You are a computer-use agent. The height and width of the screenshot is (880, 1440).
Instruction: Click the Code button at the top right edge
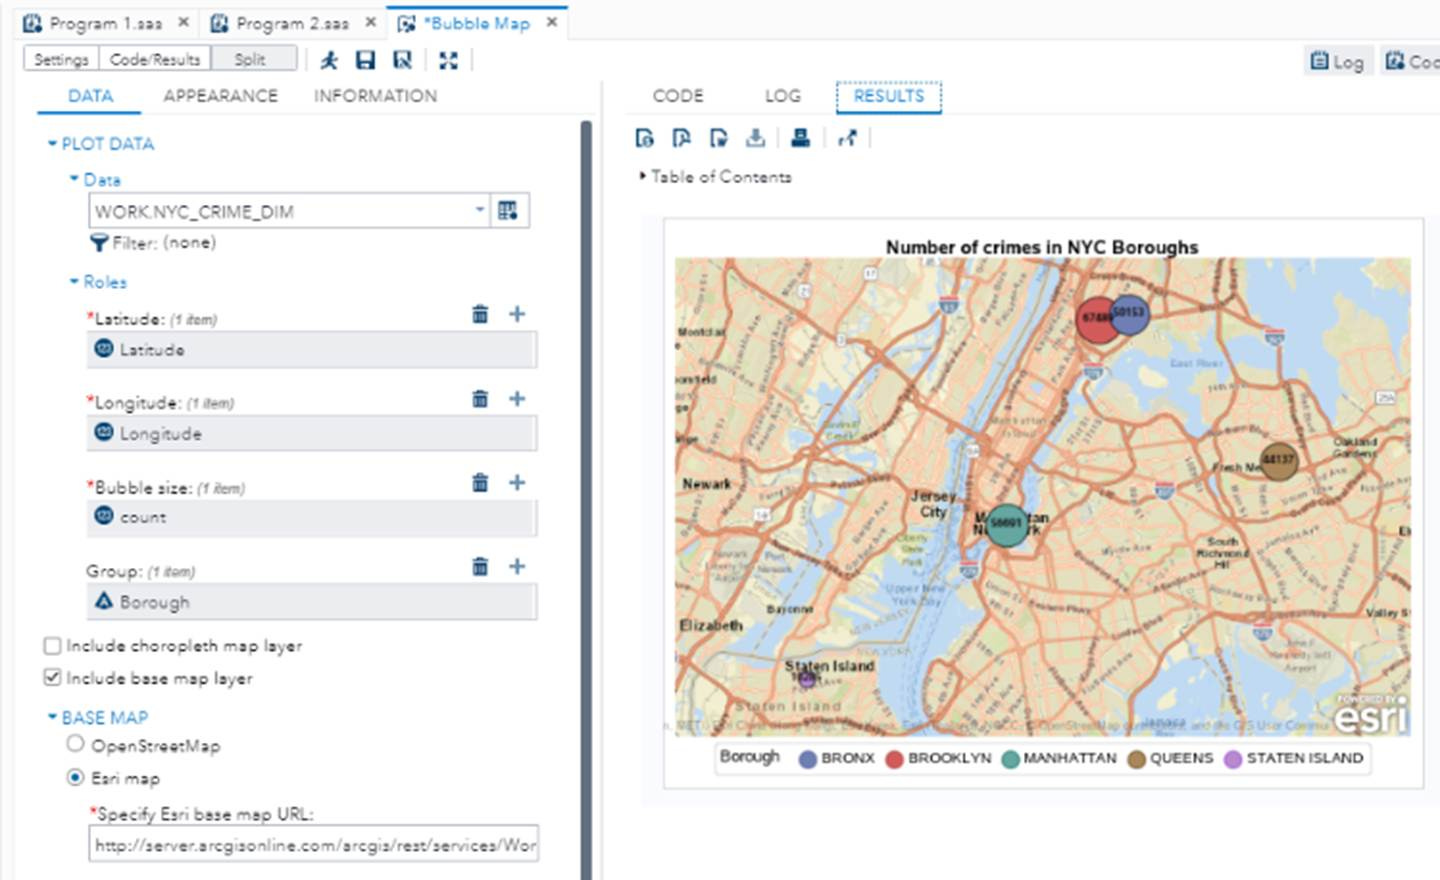tap(1410, 61)
